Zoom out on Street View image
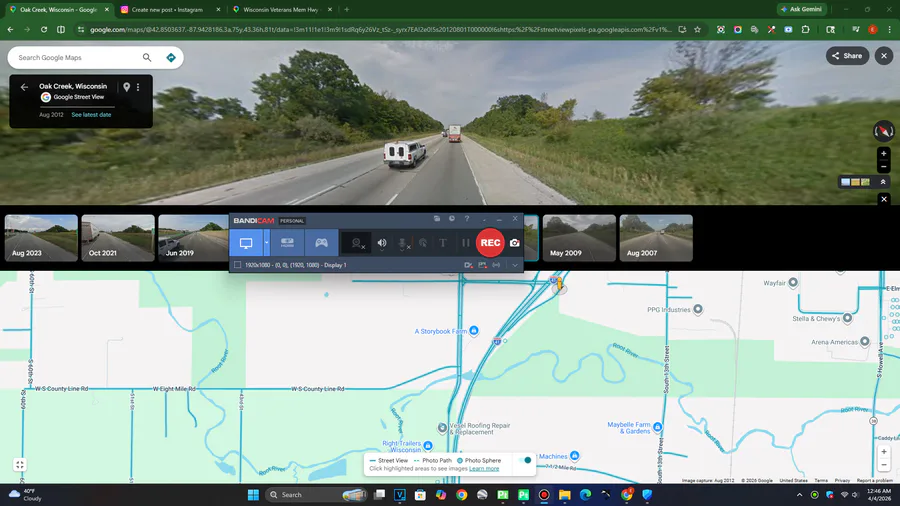 [884, 166]
